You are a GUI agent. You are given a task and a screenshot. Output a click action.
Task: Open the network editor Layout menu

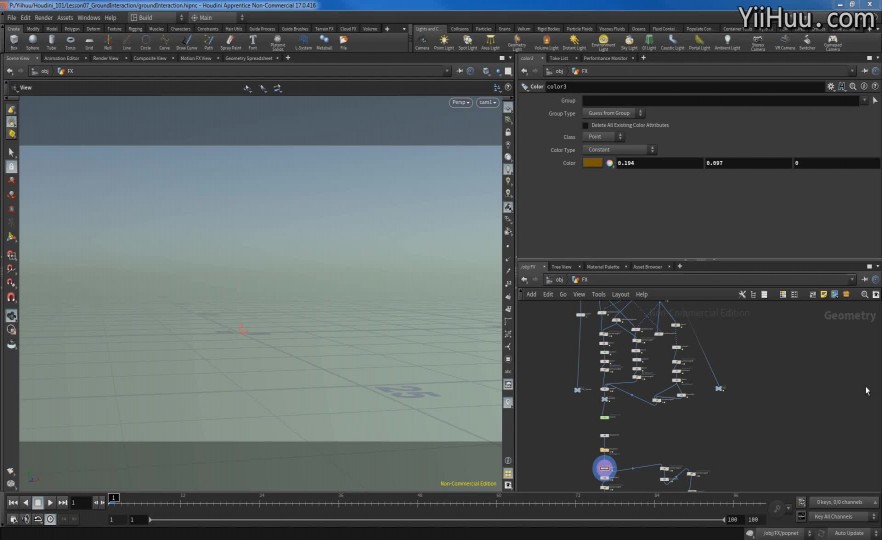620,294
